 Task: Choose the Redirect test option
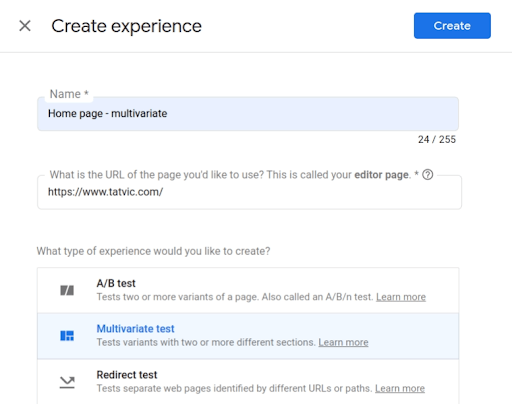click(x=248, y=382)
